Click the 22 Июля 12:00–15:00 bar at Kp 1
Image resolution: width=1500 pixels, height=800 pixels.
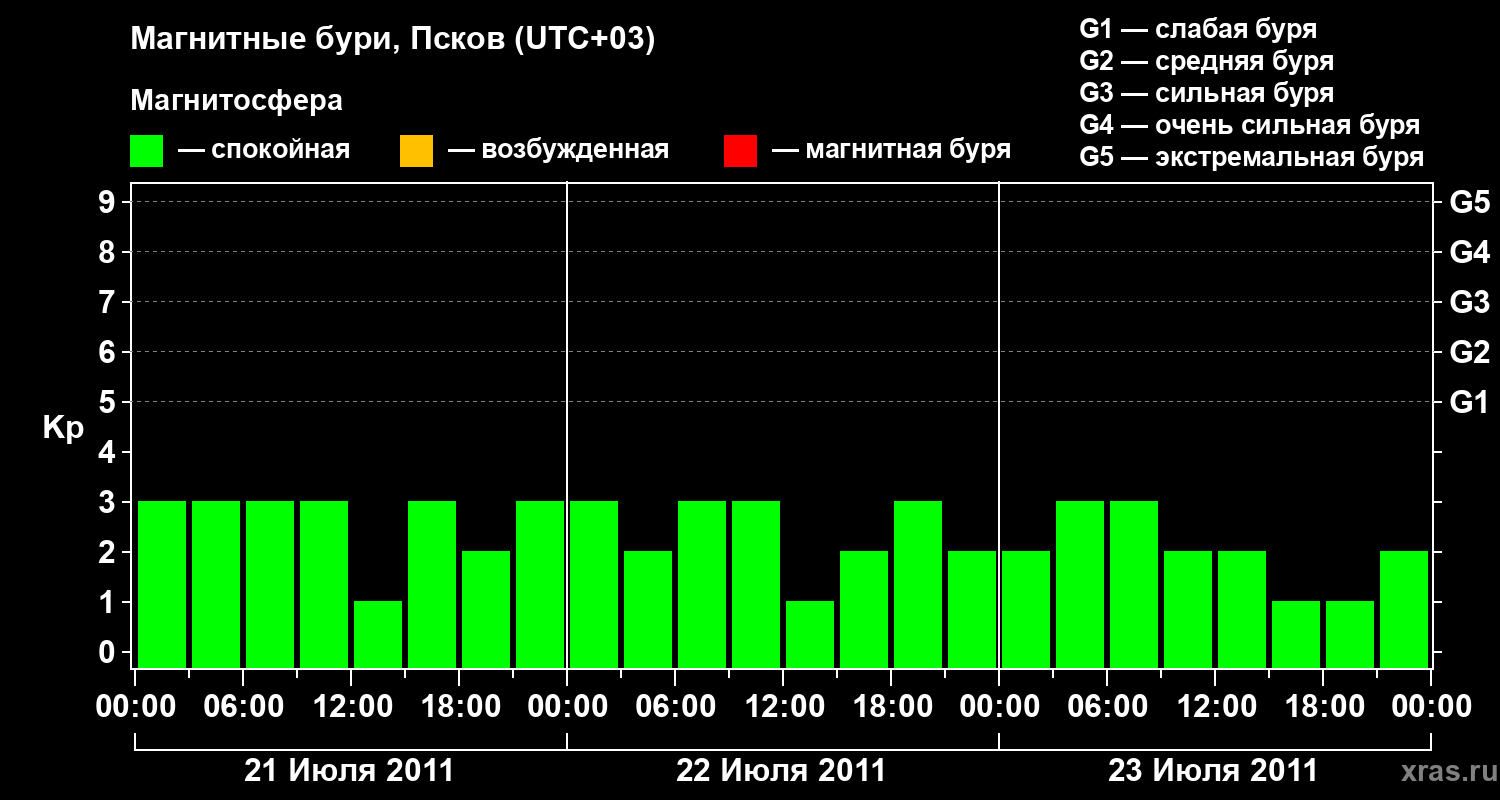tap(810, 634)
